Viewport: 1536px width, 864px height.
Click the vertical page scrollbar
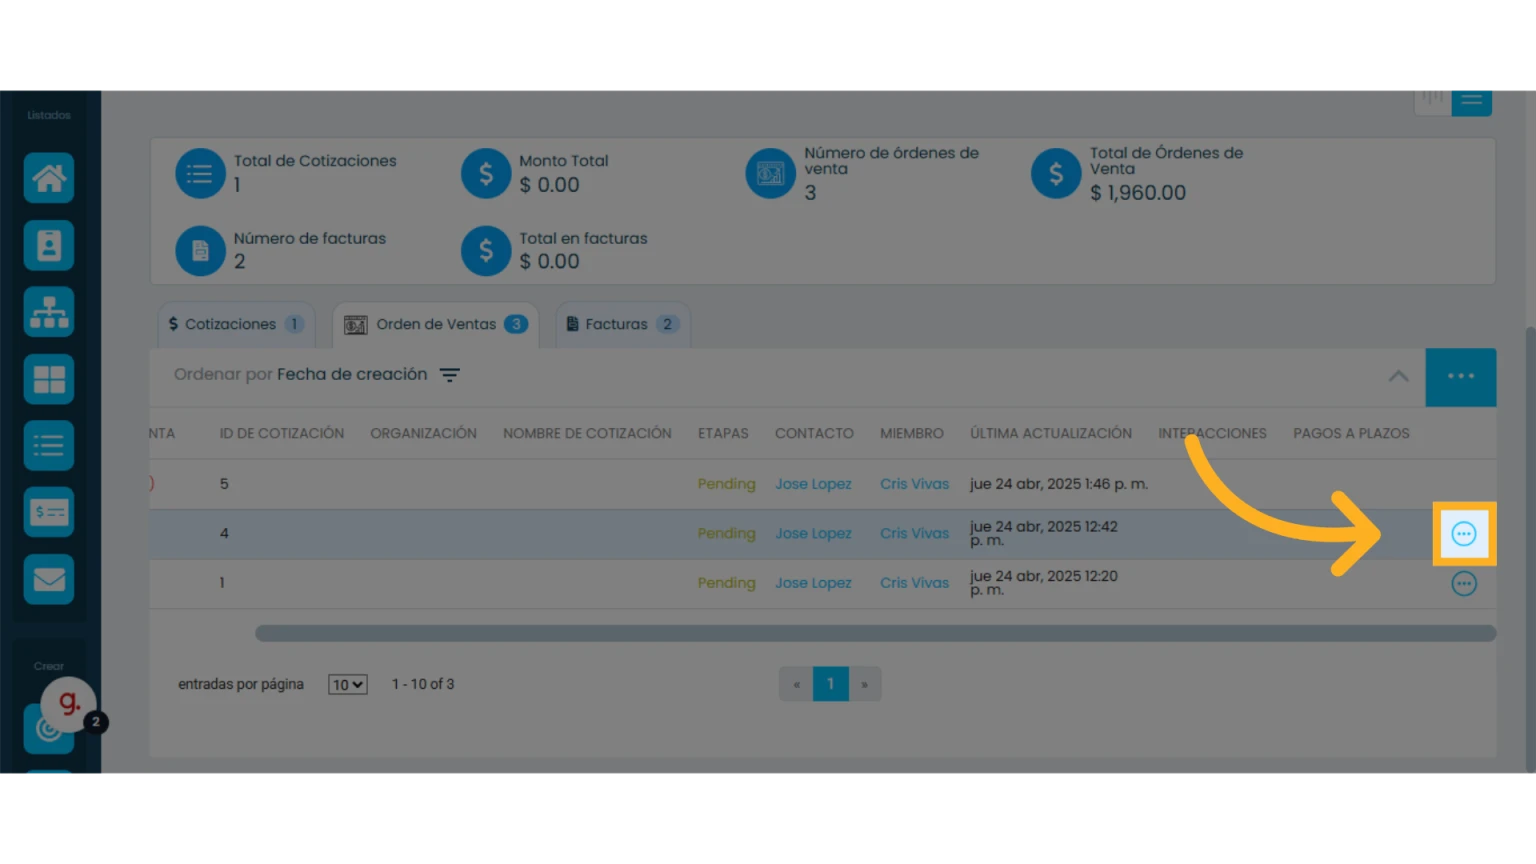(x=1530, y=548)
